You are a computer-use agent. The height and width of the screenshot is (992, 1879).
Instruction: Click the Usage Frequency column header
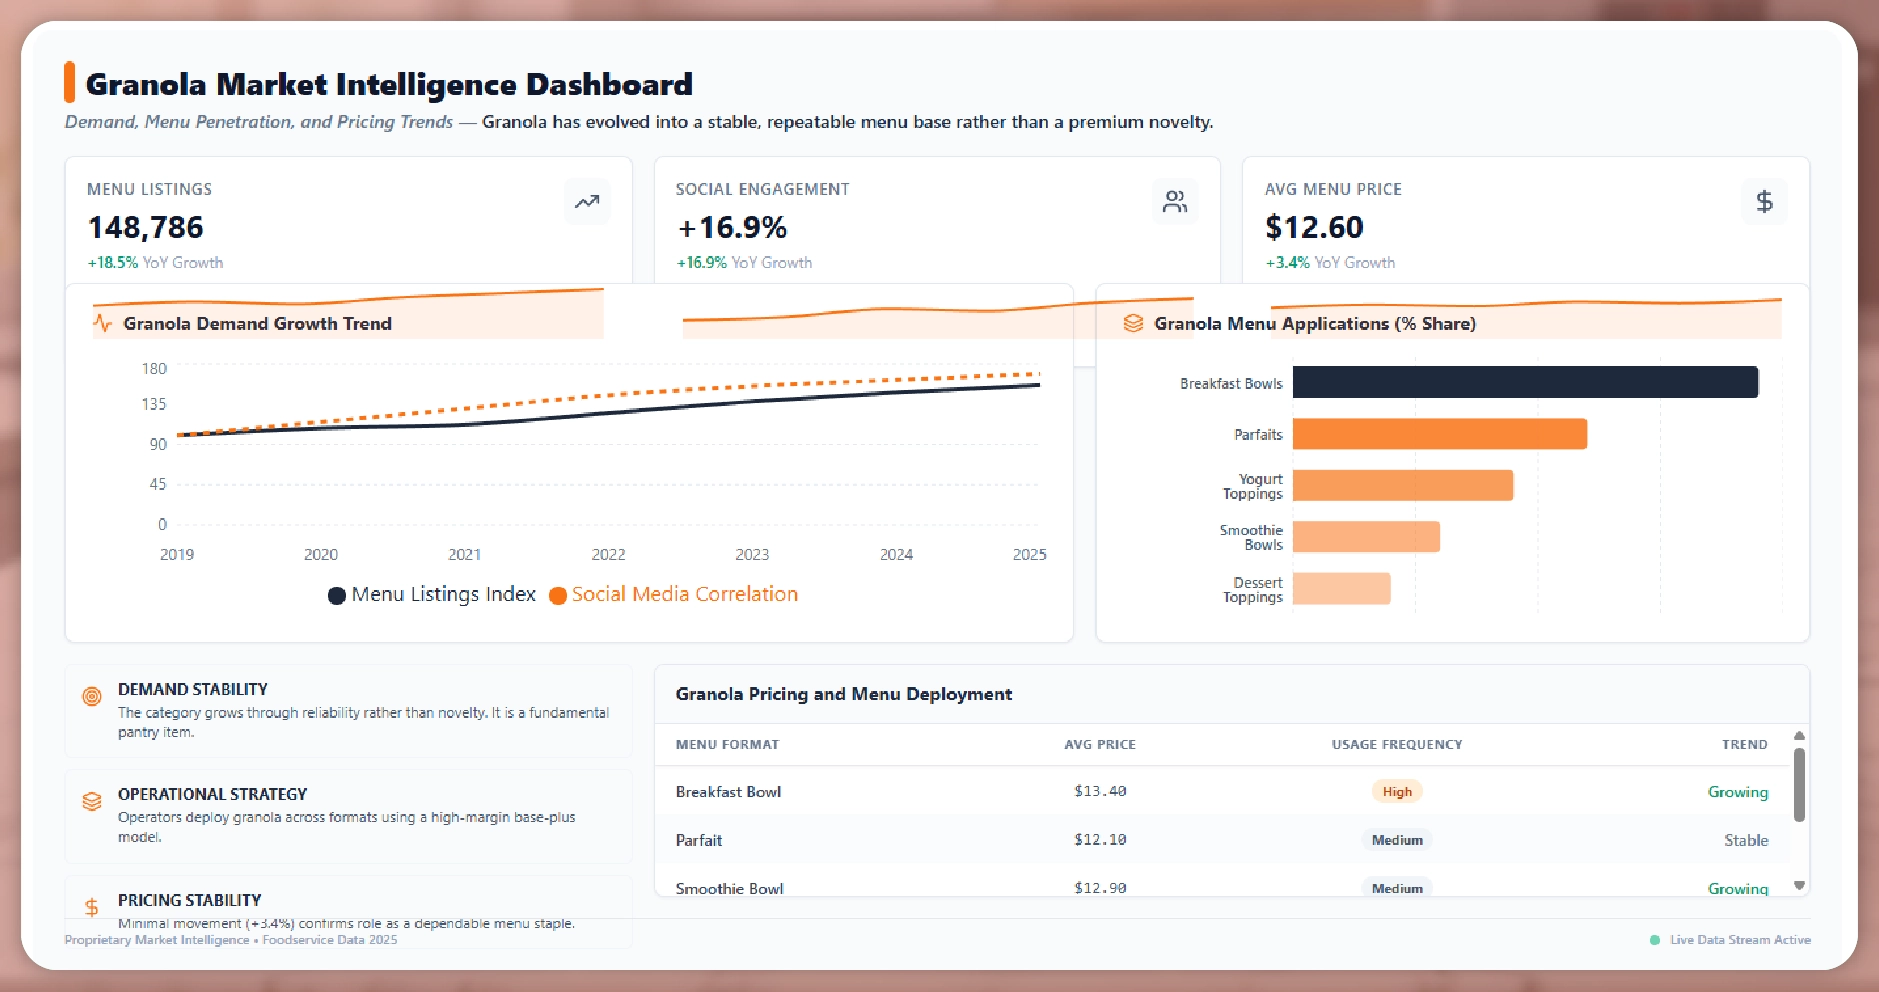(1396, 745)
